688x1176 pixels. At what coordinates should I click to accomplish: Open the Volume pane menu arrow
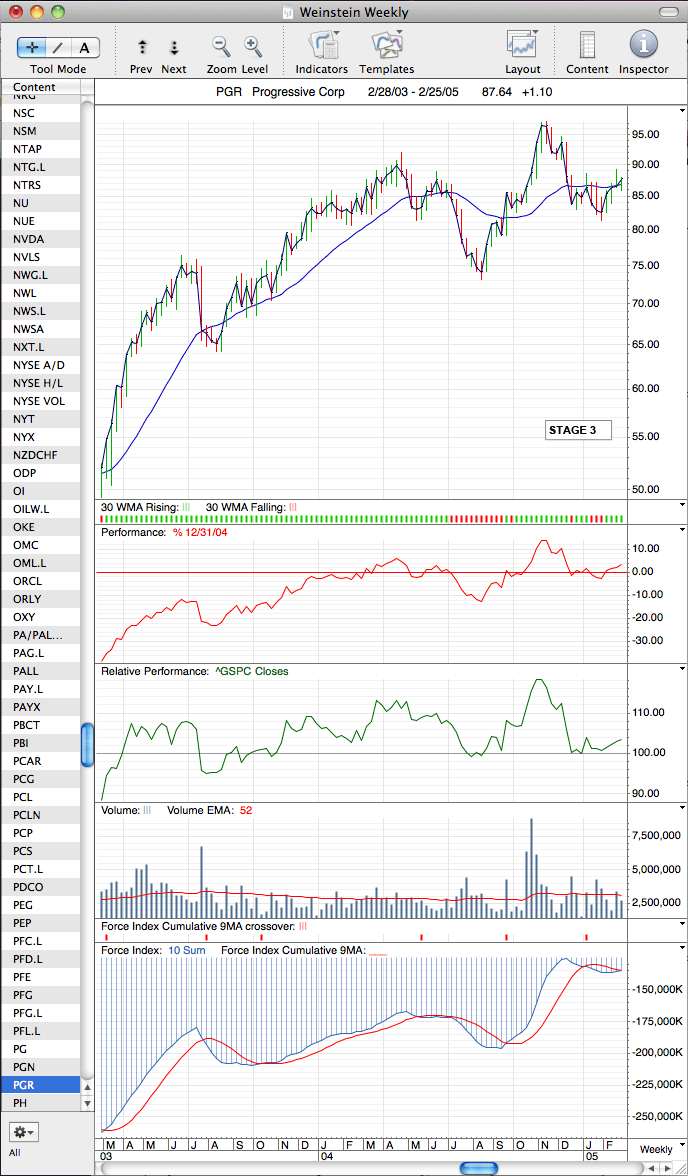click(681, 808)
